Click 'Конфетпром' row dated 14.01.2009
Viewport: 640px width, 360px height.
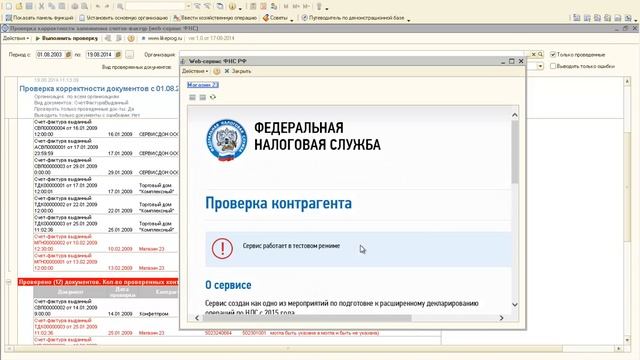pos(106,308)
